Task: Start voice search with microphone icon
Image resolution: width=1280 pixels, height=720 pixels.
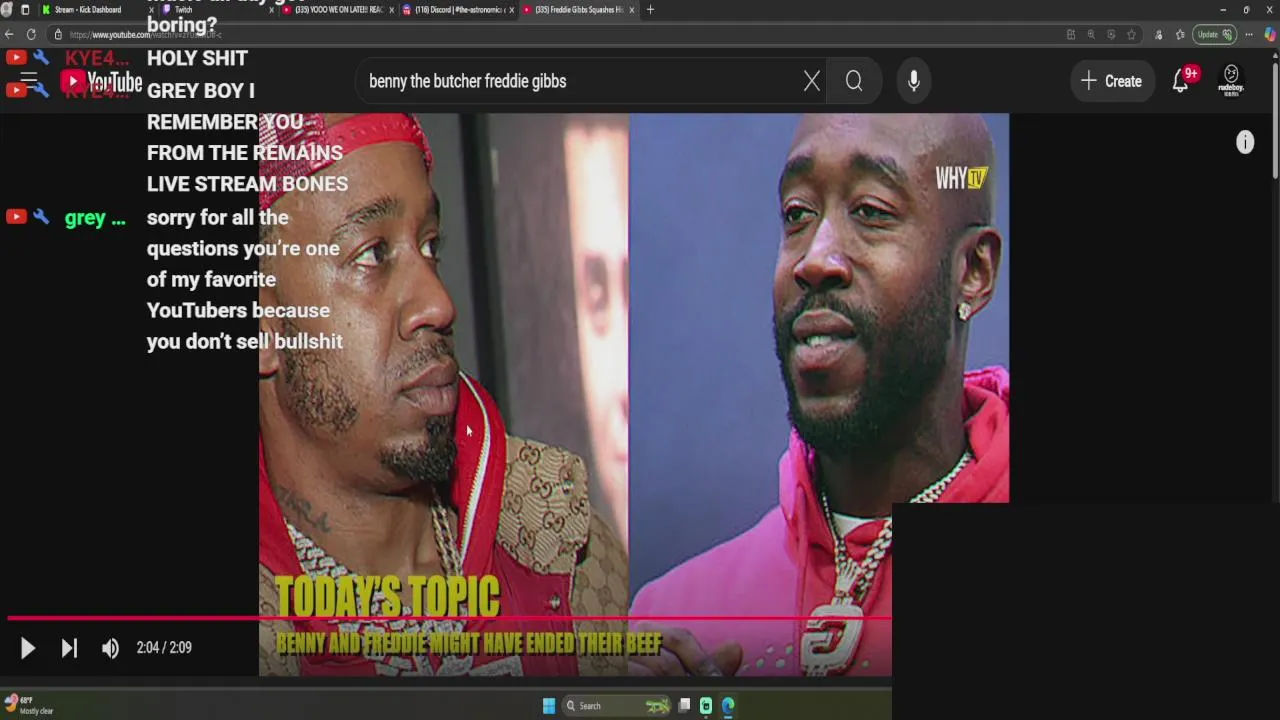Action: click(913, 81)
